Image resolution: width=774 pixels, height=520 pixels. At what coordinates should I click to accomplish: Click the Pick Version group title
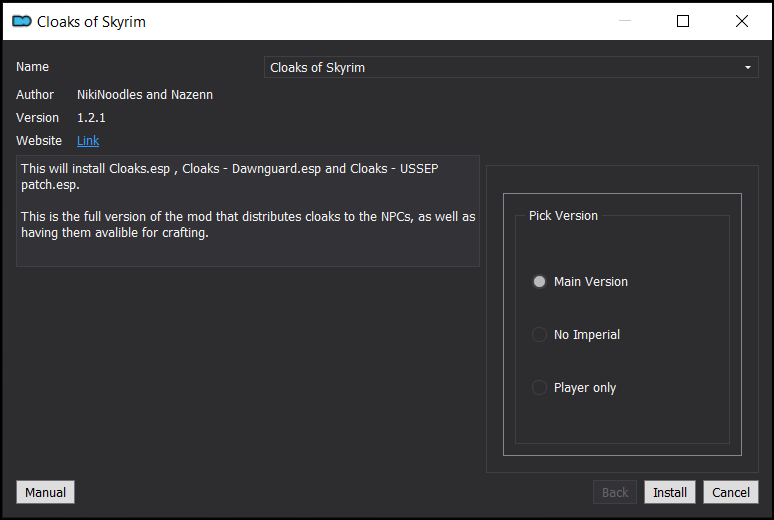pyautogui.click(x=563, y=216)
